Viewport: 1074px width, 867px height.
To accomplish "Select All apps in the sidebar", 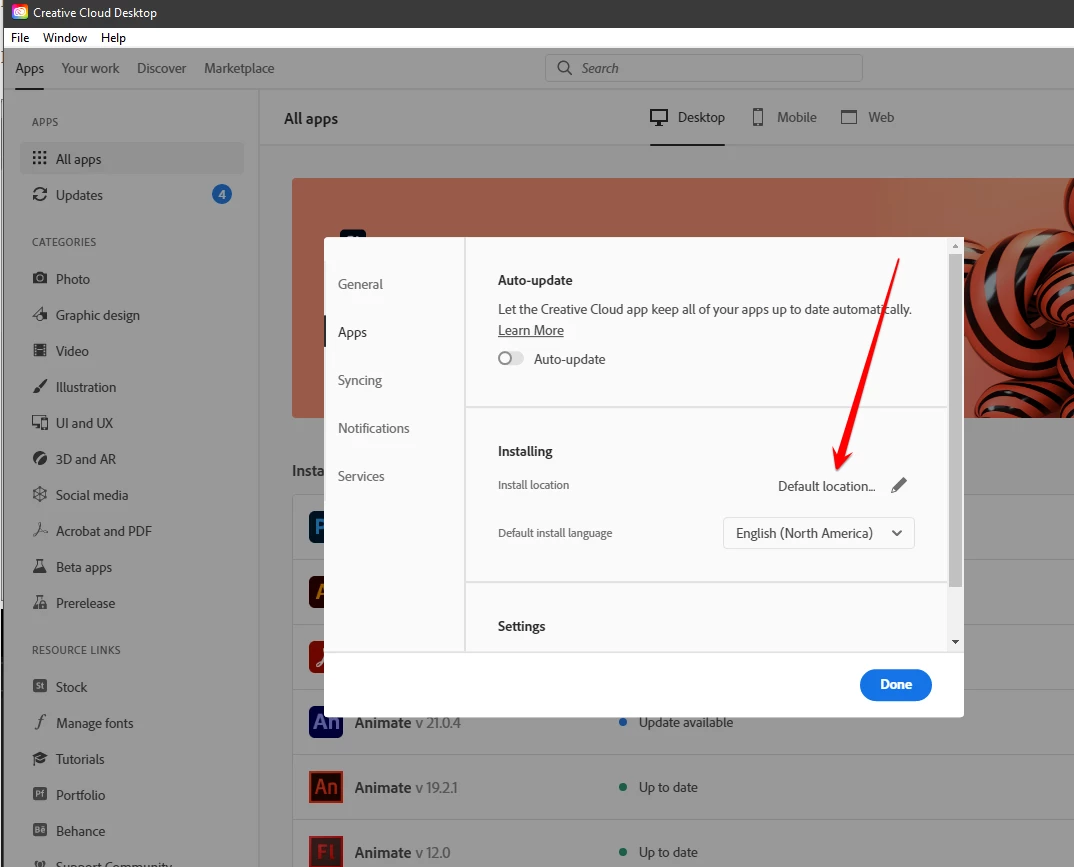I will click(x=132, y=158).
